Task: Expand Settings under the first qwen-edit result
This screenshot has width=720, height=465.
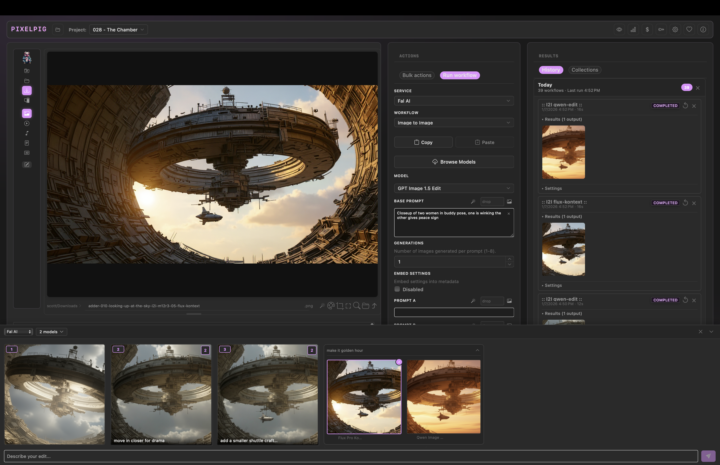Action: click(x=551, y=188)
